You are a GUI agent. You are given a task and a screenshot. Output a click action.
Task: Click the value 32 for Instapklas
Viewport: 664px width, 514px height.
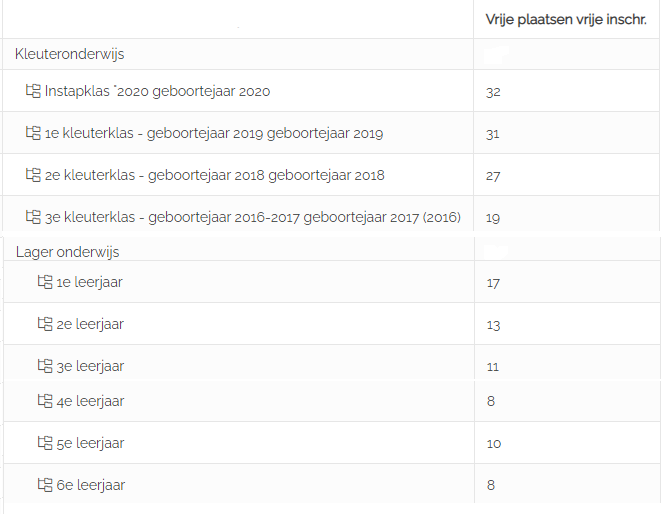click(493, 92)
